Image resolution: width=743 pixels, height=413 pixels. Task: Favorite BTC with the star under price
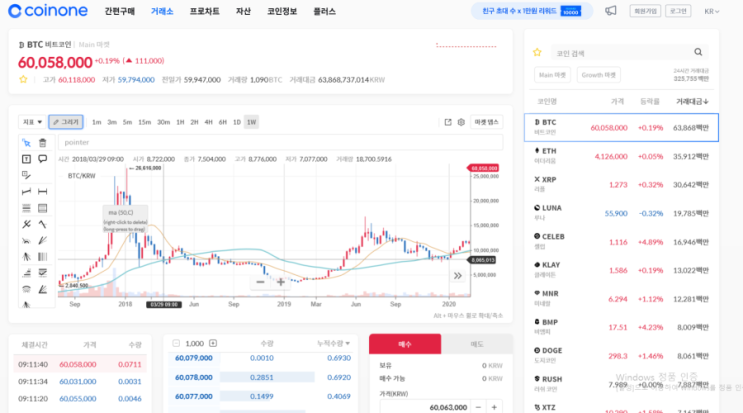pos(23,80)
